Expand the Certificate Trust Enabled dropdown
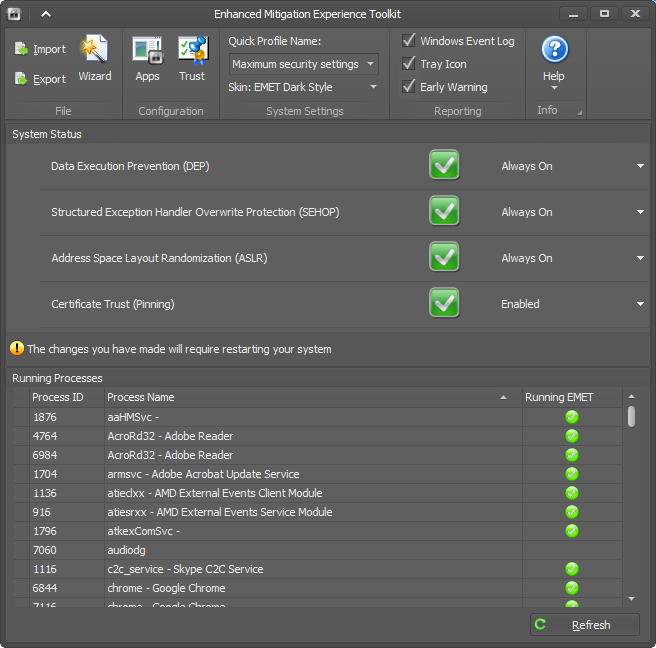656x648 pixels. click(x=640, y=304)
